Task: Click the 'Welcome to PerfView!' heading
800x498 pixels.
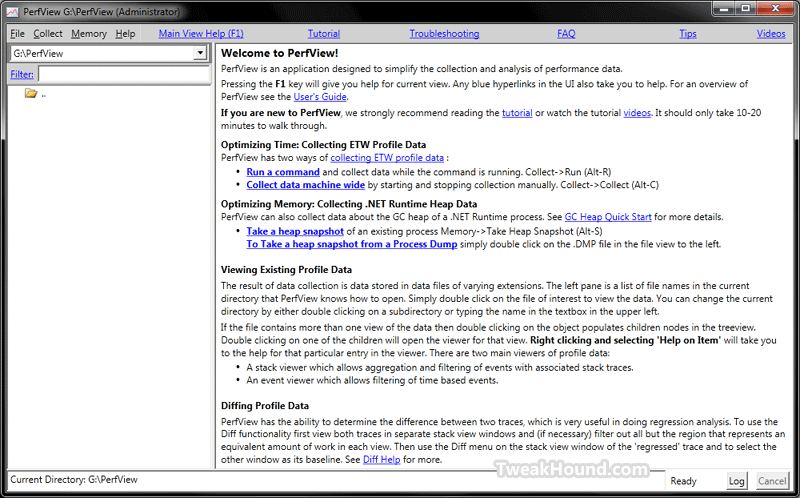Action: 280,53
